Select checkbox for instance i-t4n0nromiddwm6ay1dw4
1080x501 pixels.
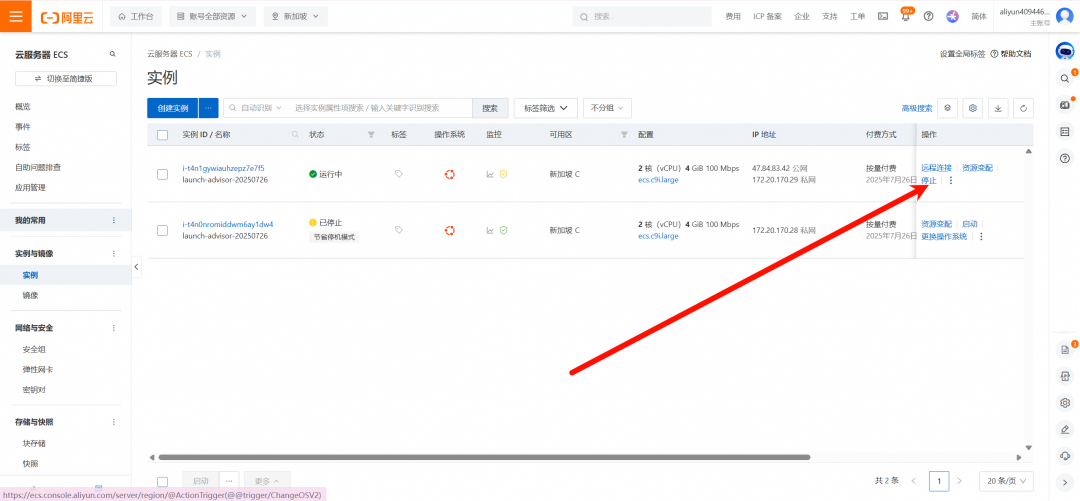(x=163, y=230)
